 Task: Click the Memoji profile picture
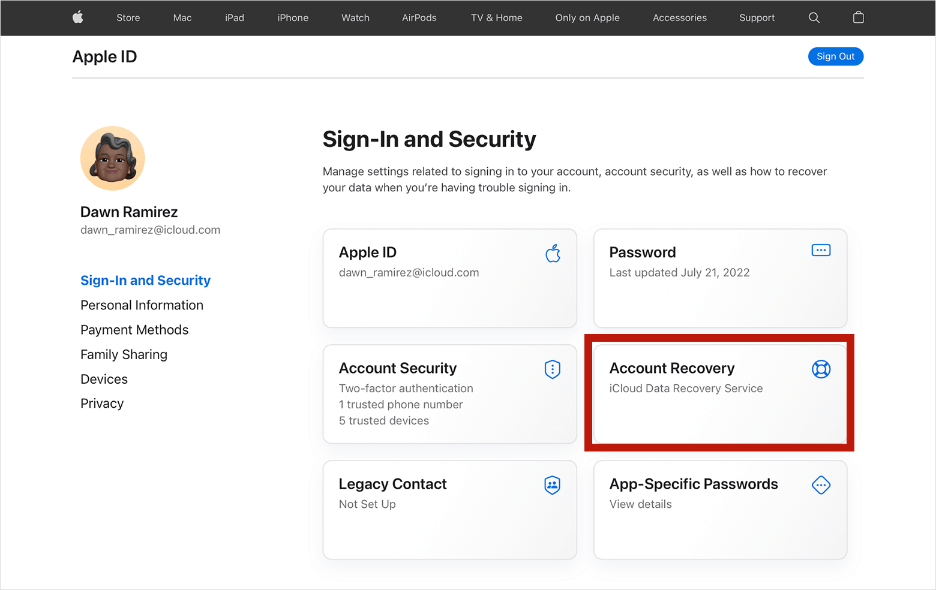112,158
